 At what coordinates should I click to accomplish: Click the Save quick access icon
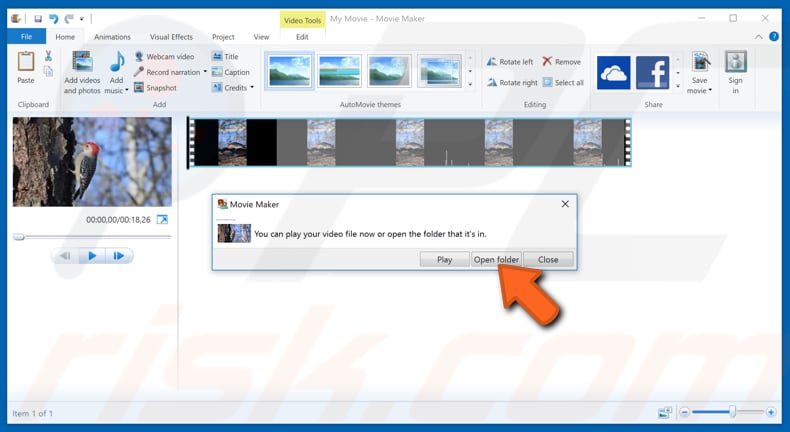(38, 19)
